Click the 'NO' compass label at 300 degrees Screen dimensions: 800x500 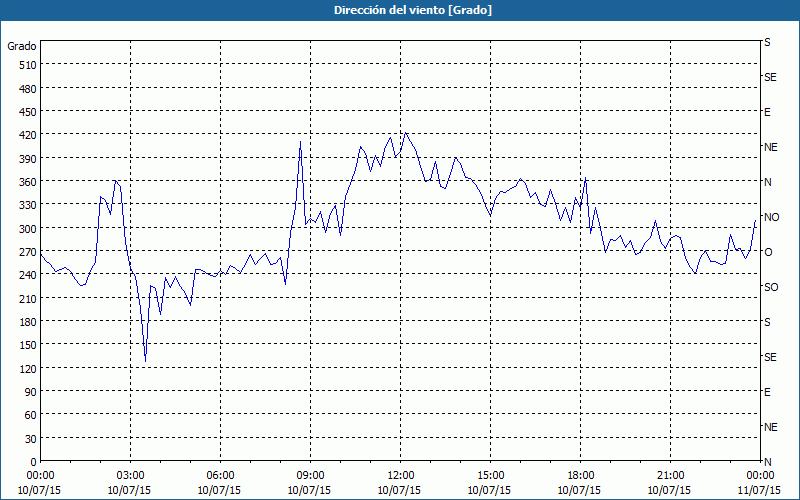pos(772,217)
